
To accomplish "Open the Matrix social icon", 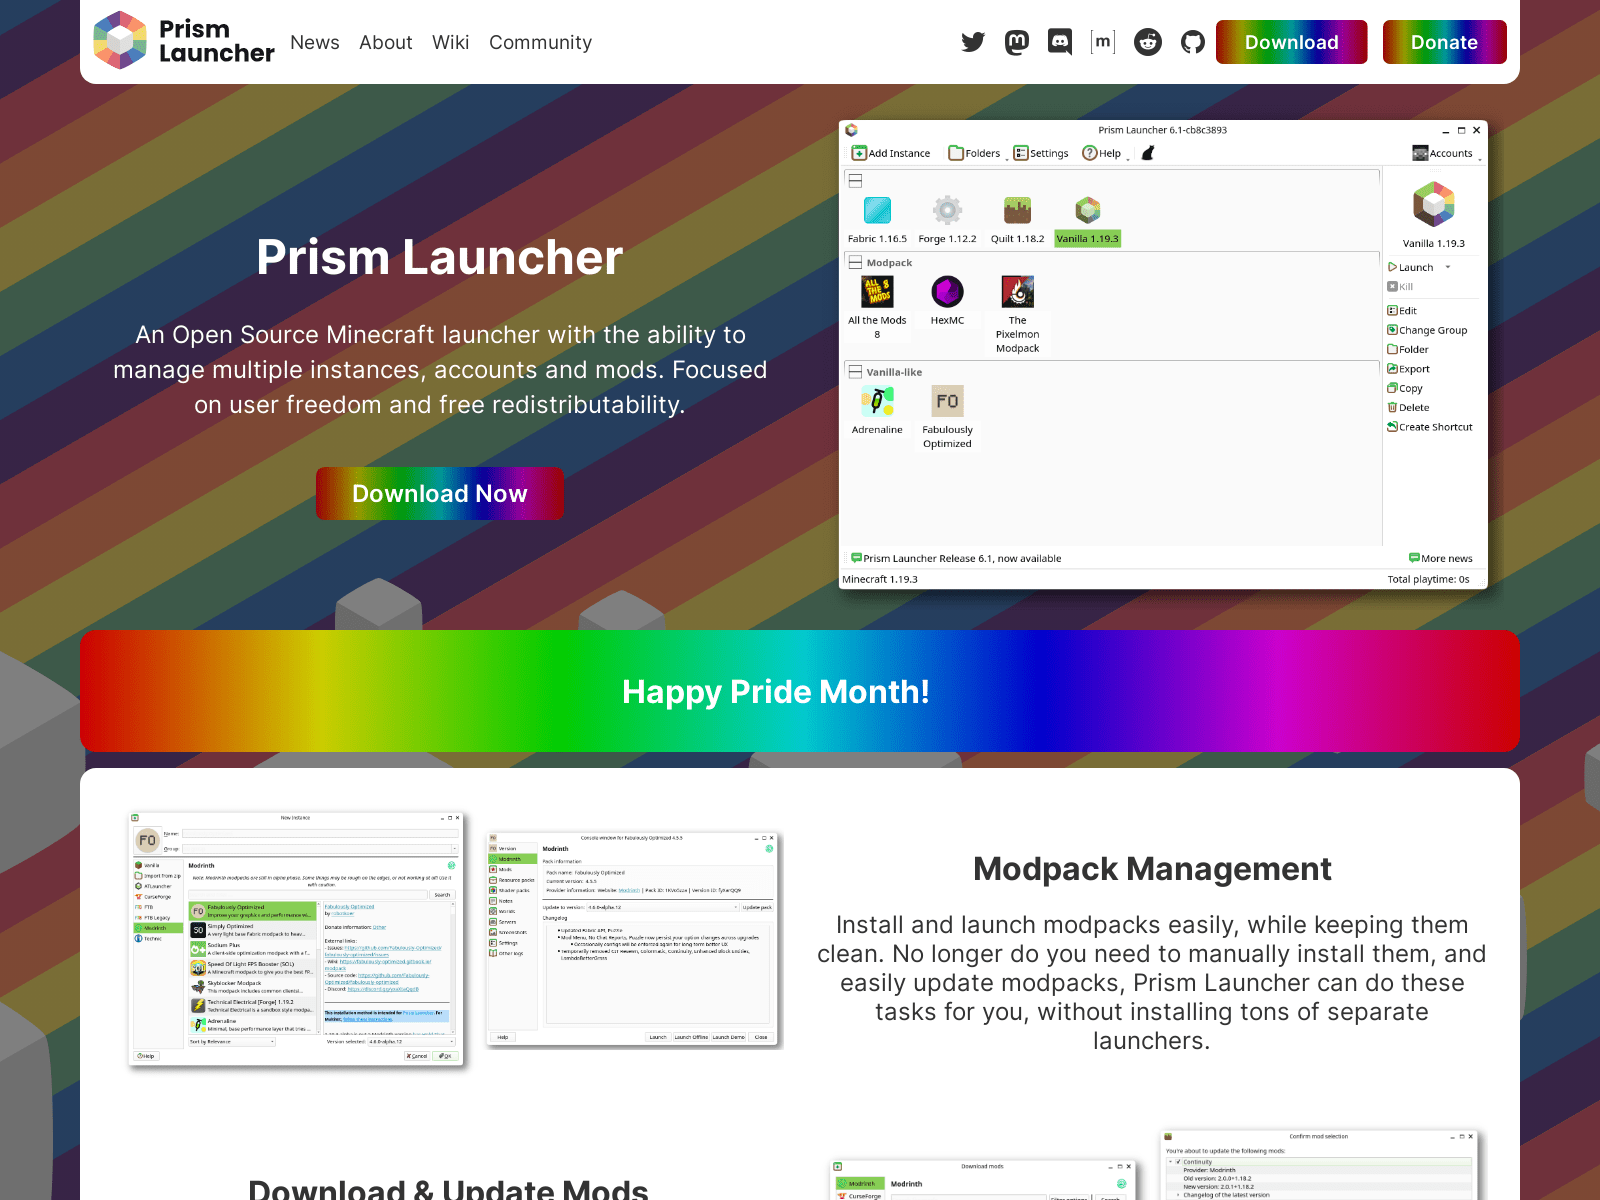I will (x=1103, y=42).
